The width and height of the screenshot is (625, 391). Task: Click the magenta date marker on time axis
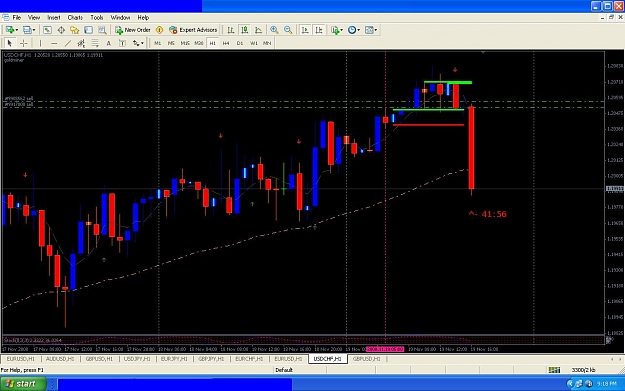coord(385,349)
